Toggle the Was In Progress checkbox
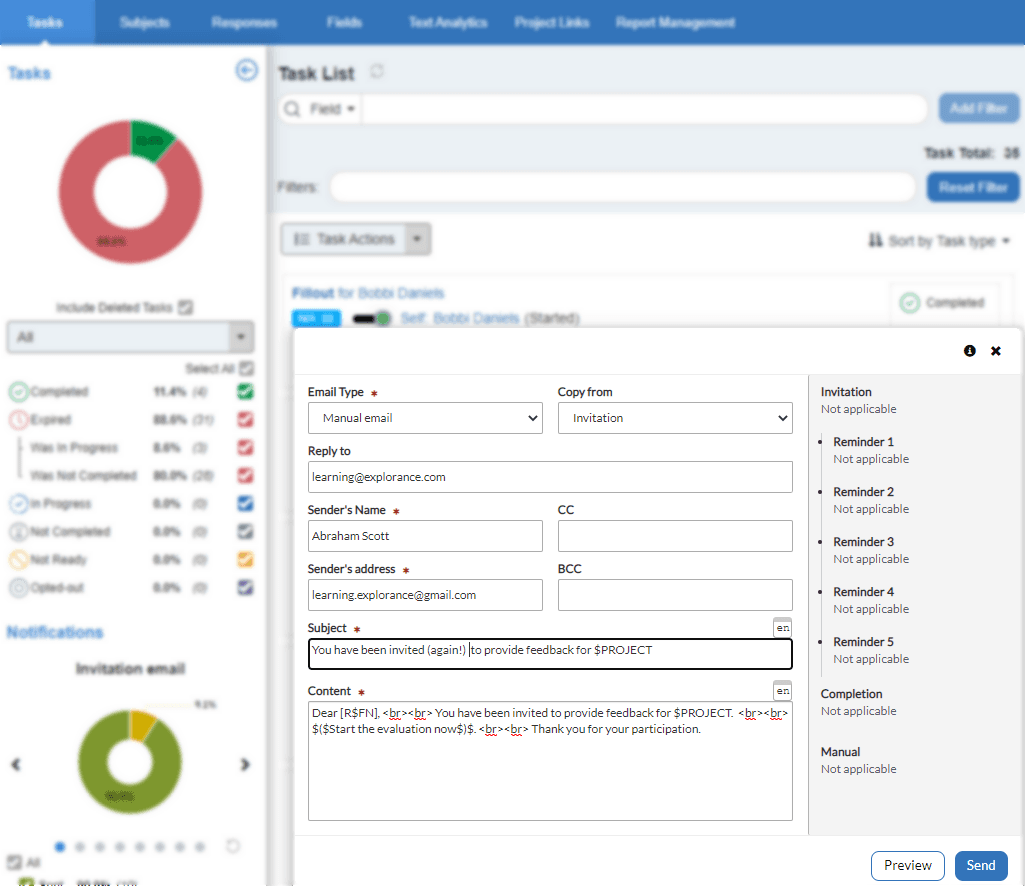 (x=245, y=447)
